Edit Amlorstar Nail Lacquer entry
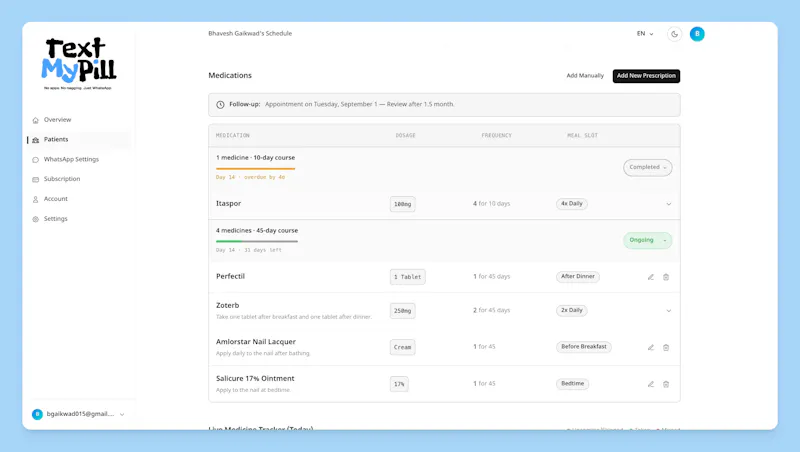800x452 pixels. click(x=651, y=347)
